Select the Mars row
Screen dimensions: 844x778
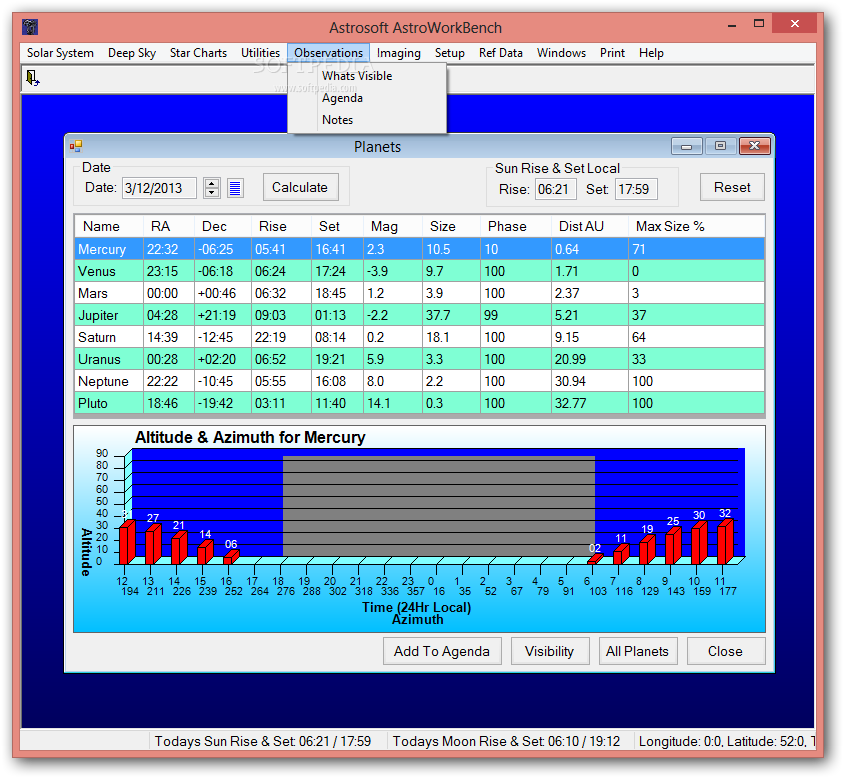(419, 293)
